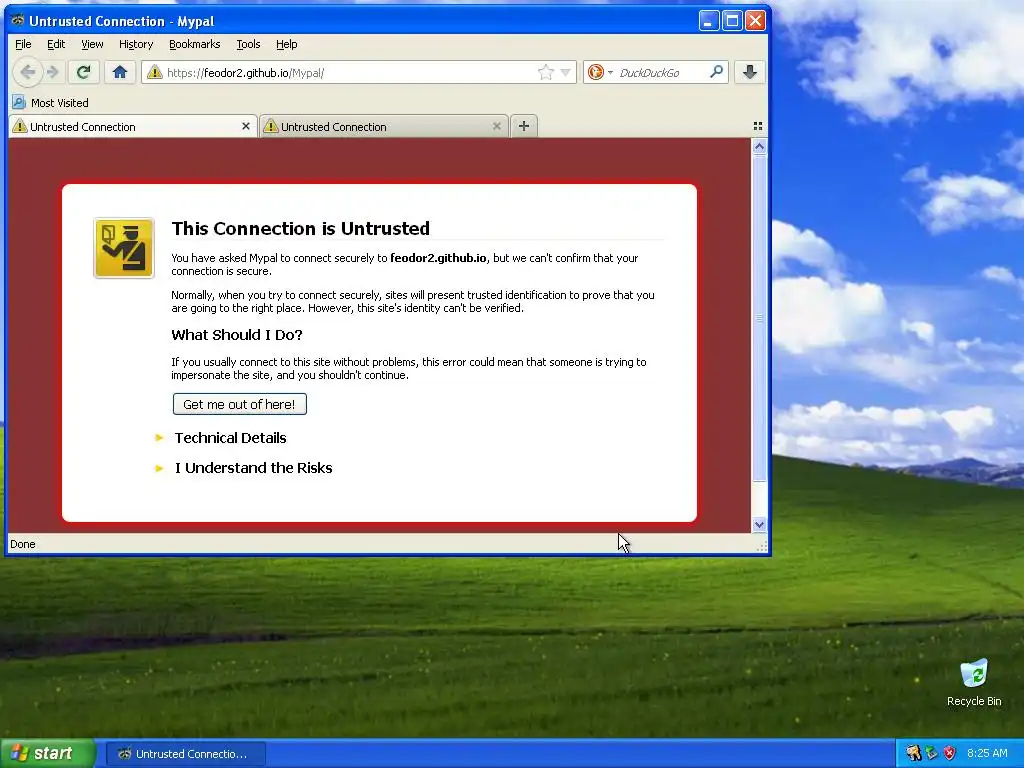The width and height of the screenshot is (1024, 768).
Task: Open the History menu
Action: pos(136,44)
